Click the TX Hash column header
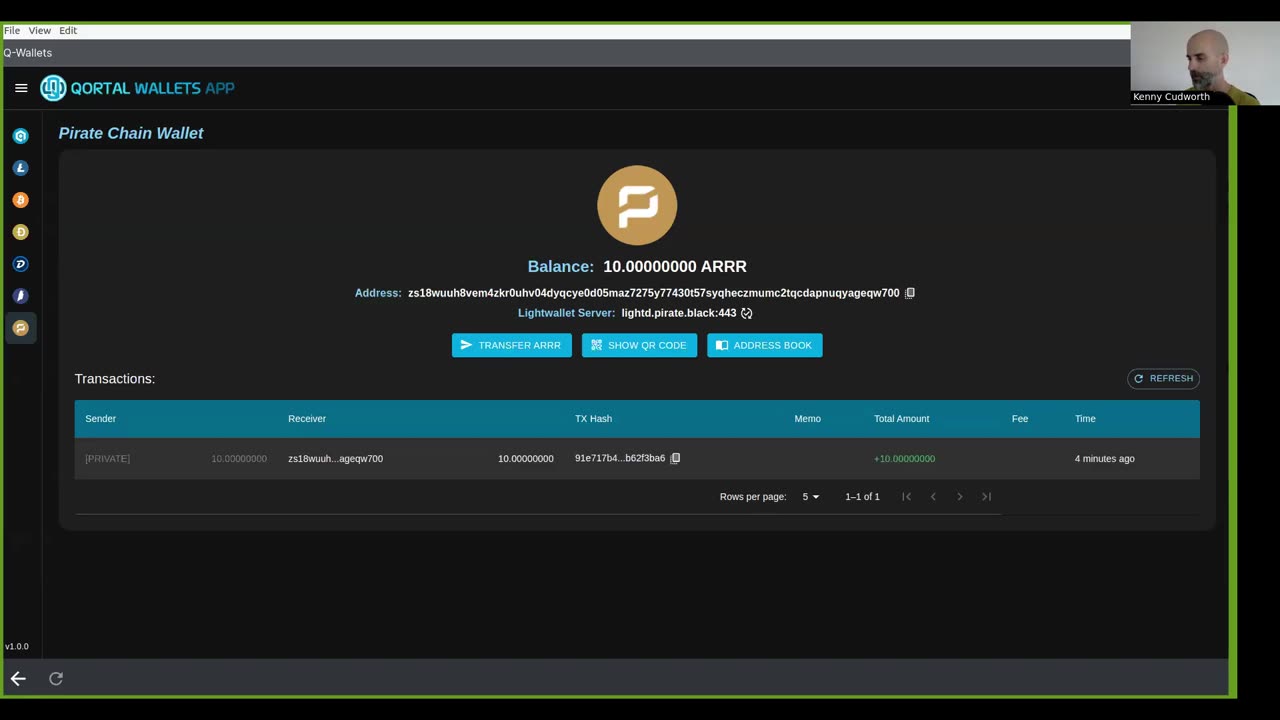The width and height of the screenshot is (1280, 720). coord(593,419)
